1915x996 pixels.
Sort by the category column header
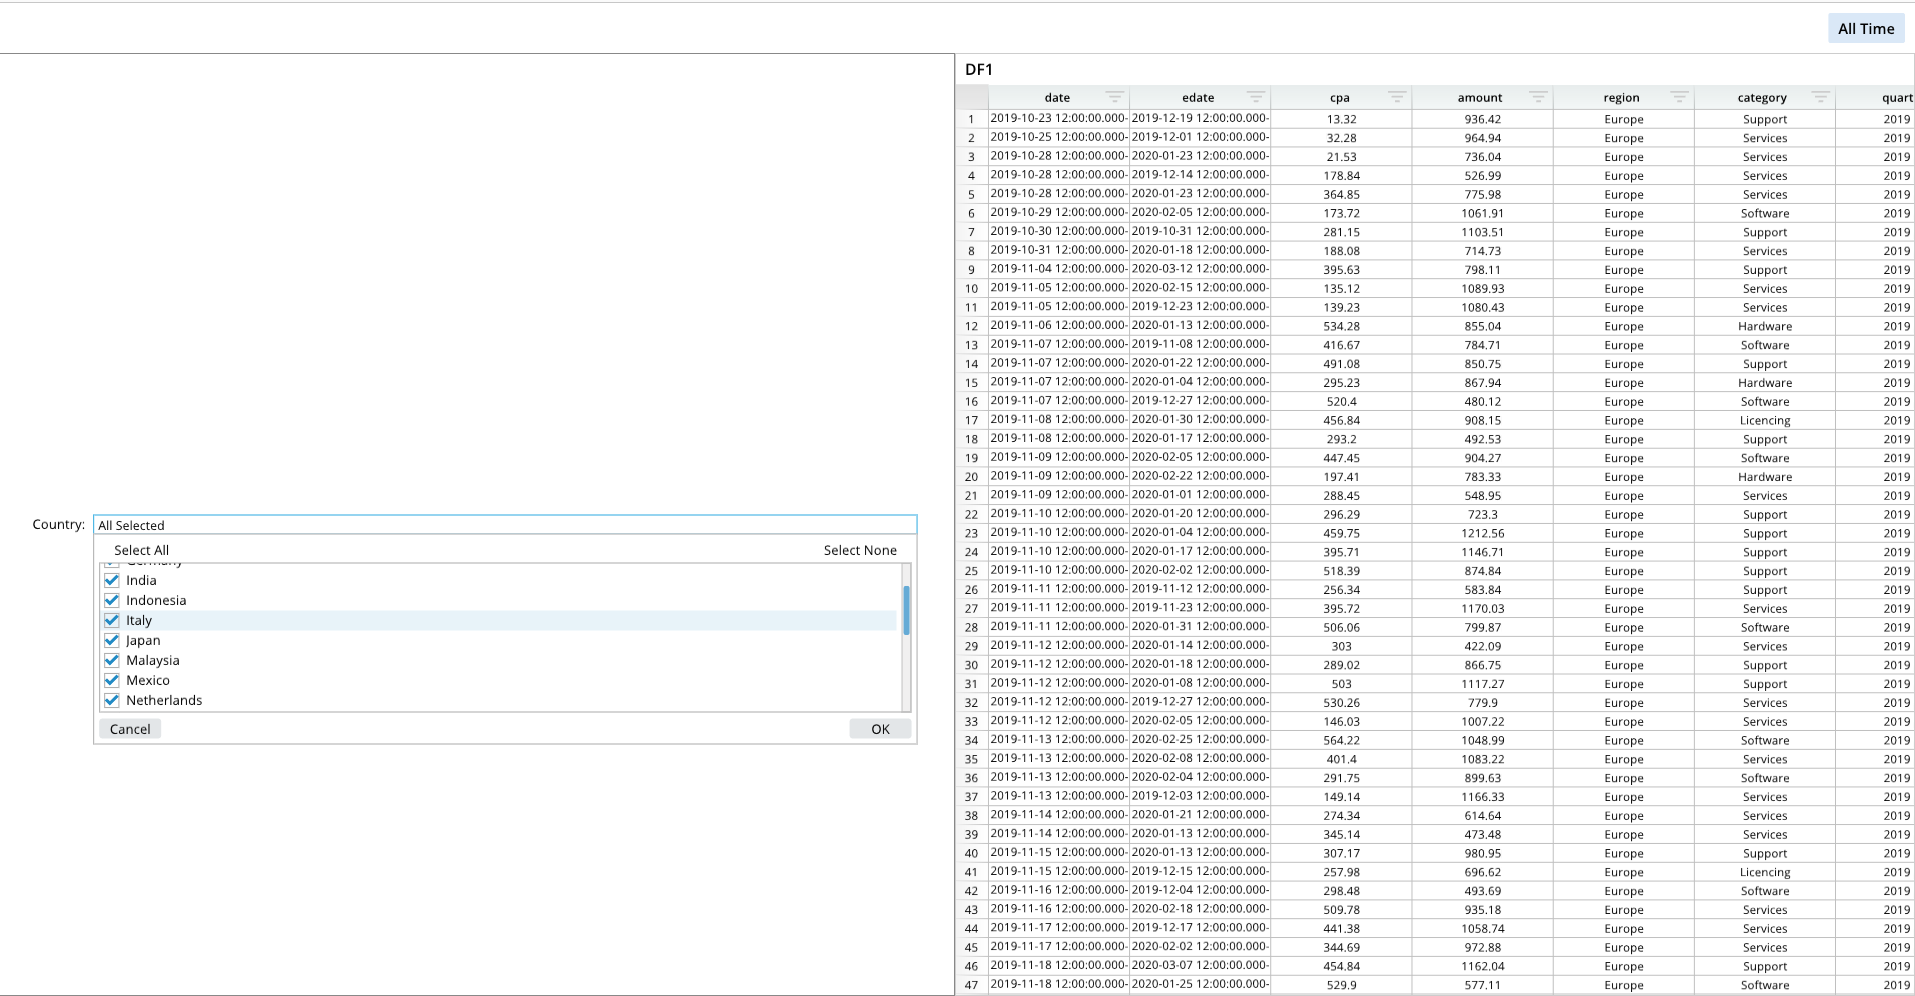point(1762,98)
